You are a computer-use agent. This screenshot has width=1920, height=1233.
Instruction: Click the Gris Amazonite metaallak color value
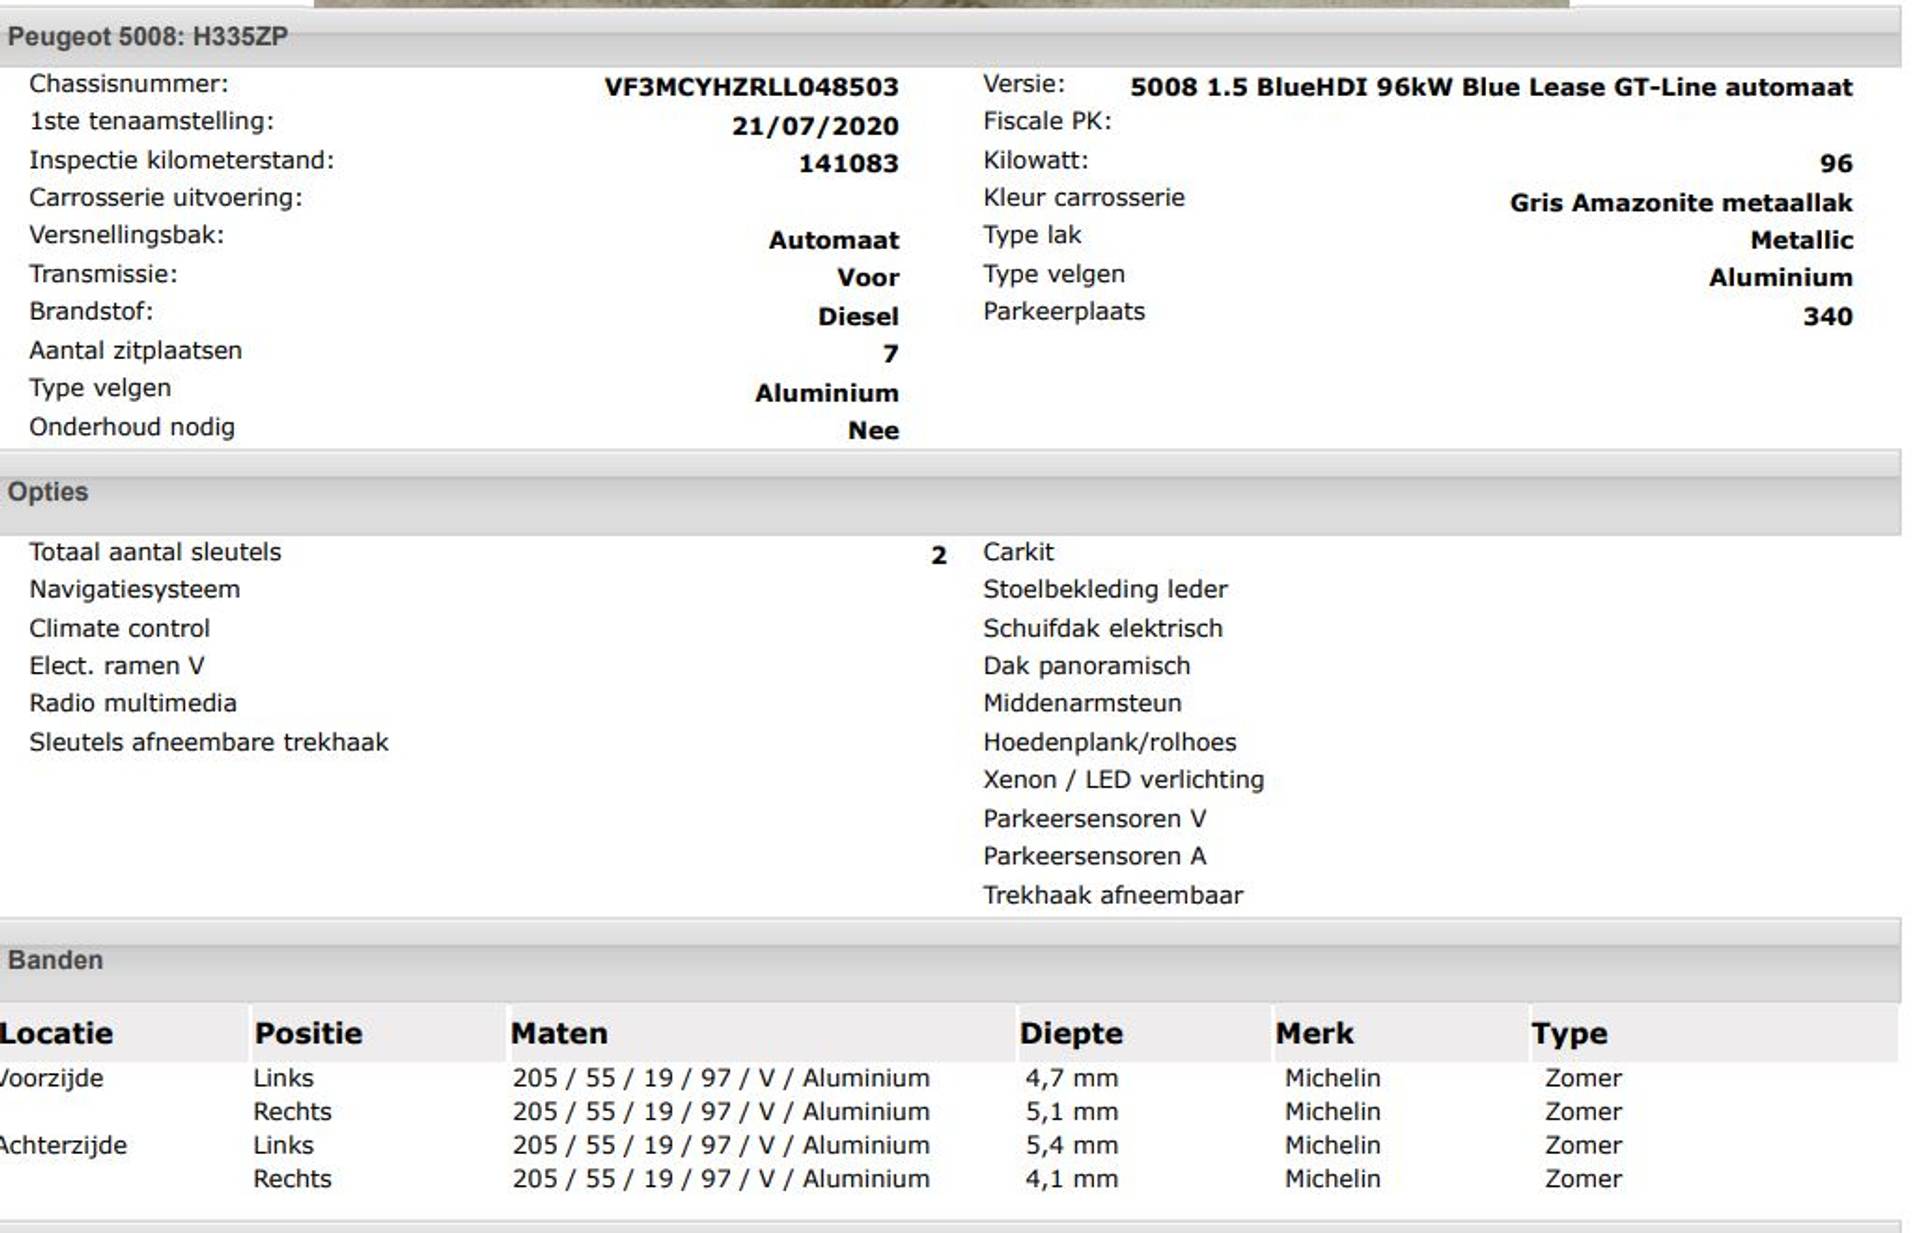point(1681,203)
